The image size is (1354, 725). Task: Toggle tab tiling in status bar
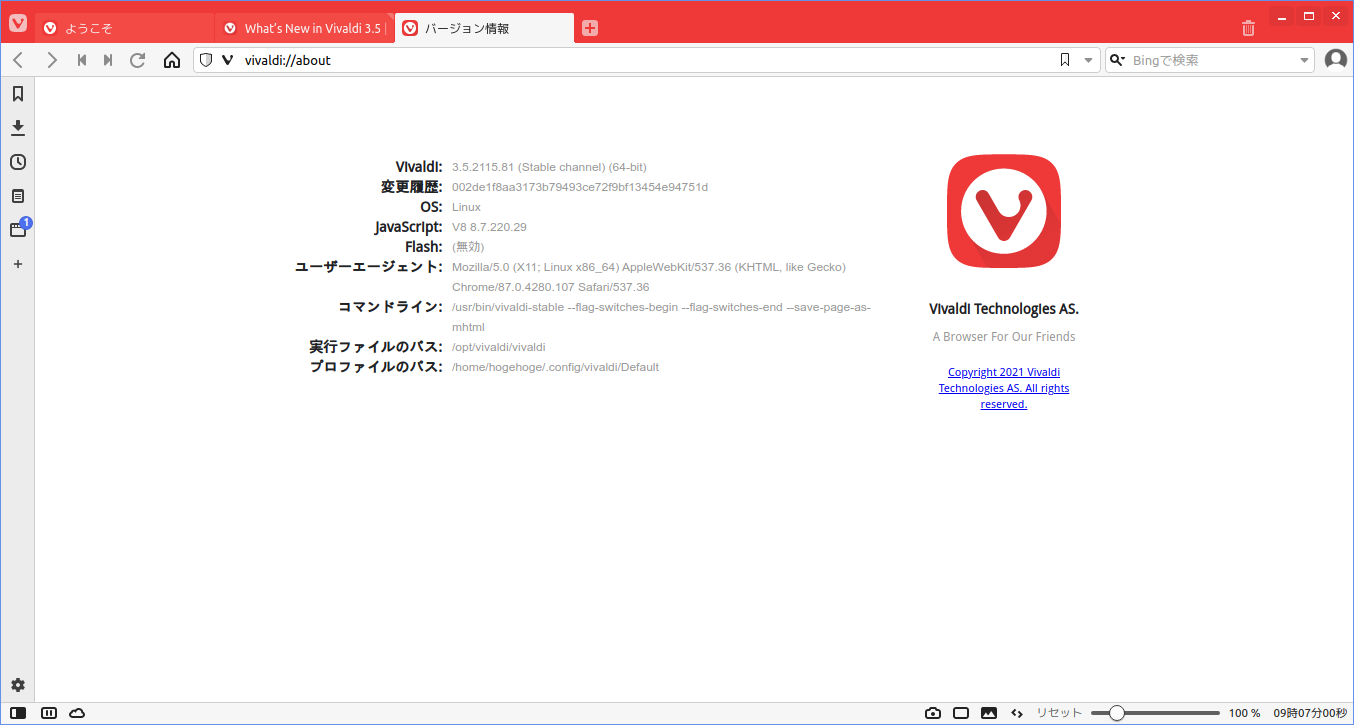pyautogui.click(x=49, y=713)
